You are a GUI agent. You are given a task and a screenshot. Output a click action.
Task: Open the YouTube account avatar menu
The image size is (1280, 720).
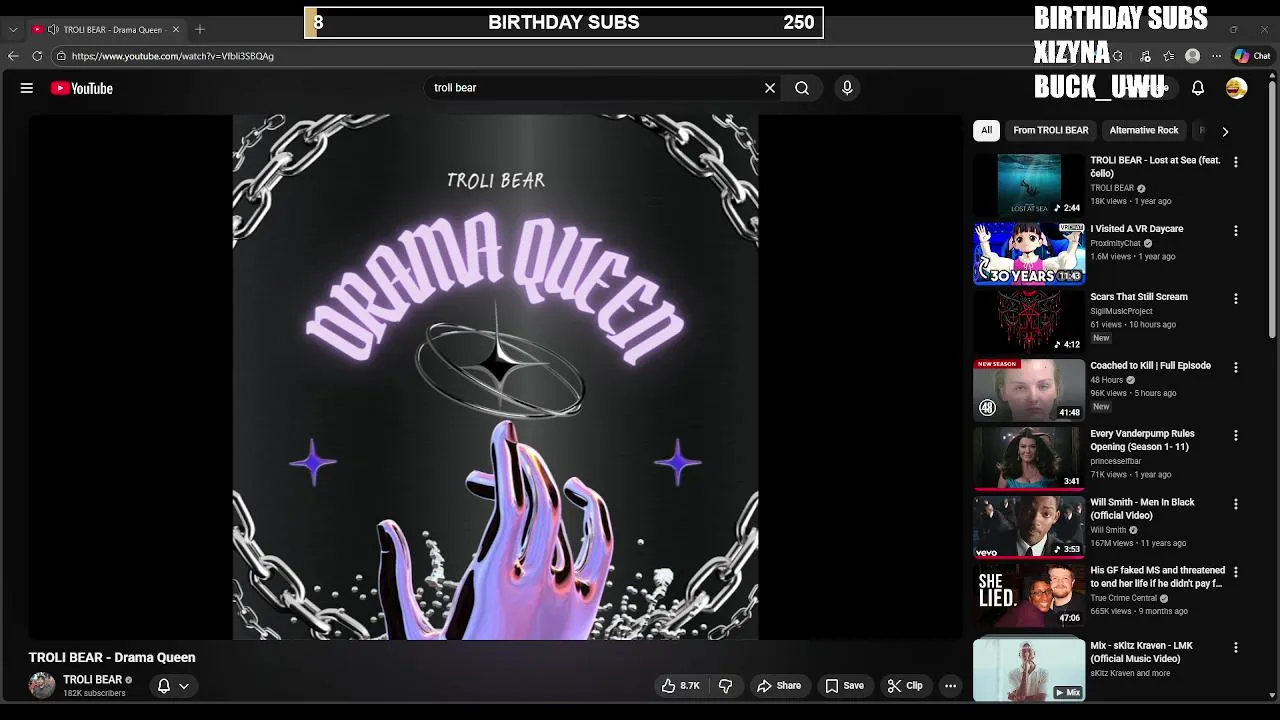pyautogui.click(x=1237, y=88)
